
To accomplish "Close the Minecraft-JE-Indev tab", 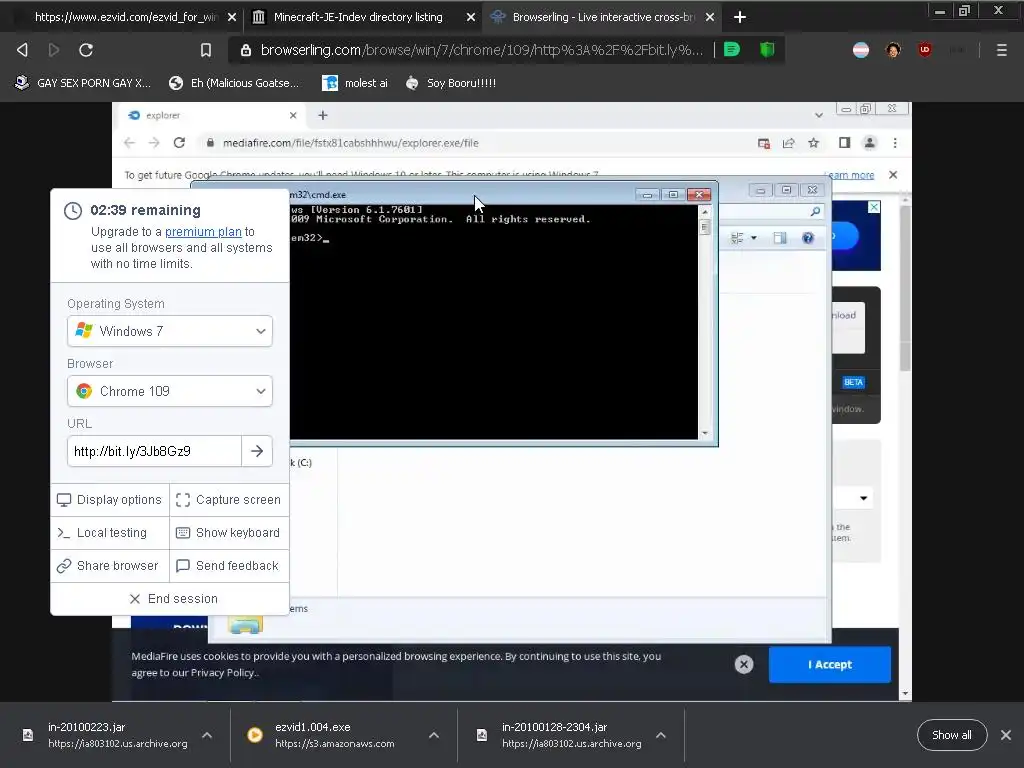I will tap(471, 17).
